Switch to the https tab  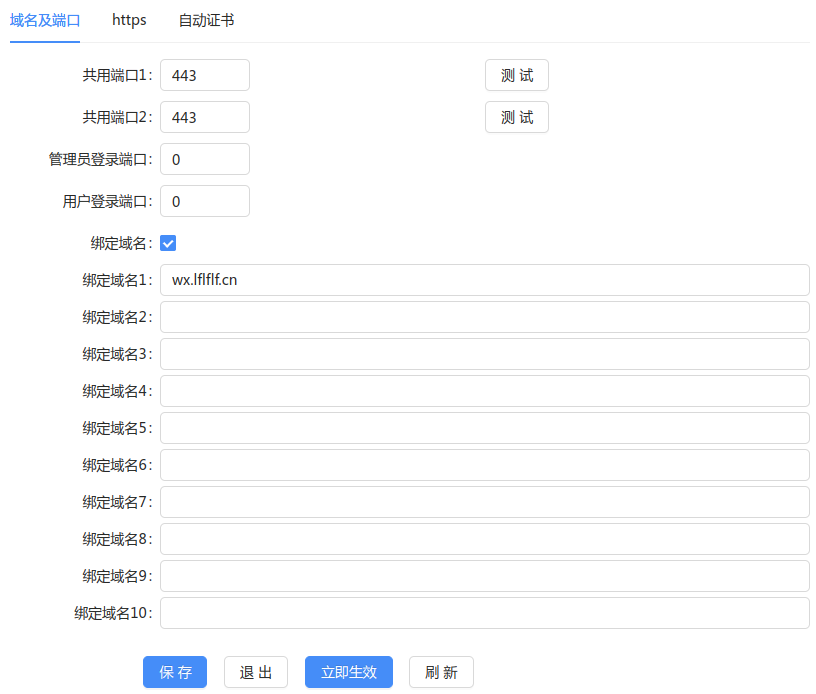tap(129, 20)
